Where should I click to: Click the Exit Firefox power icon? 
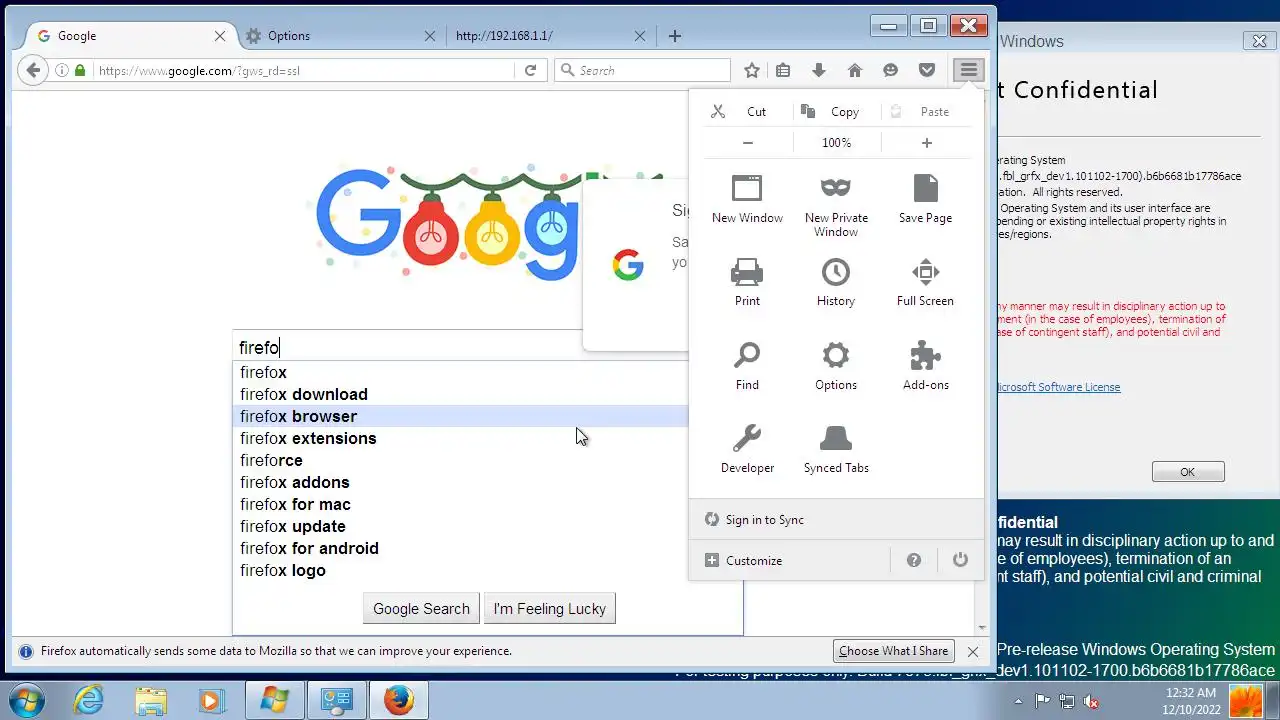coord(960,560)
